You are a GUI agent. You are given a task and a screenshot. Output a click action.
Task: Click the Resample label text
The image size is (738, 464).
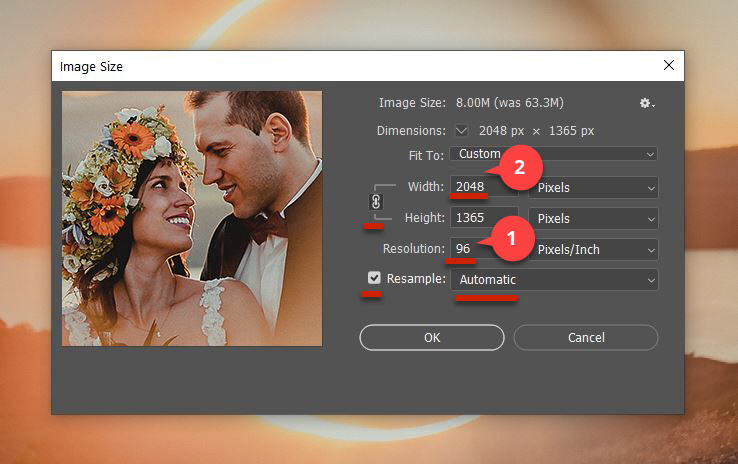pyautogui.click(x=416, y=279)
